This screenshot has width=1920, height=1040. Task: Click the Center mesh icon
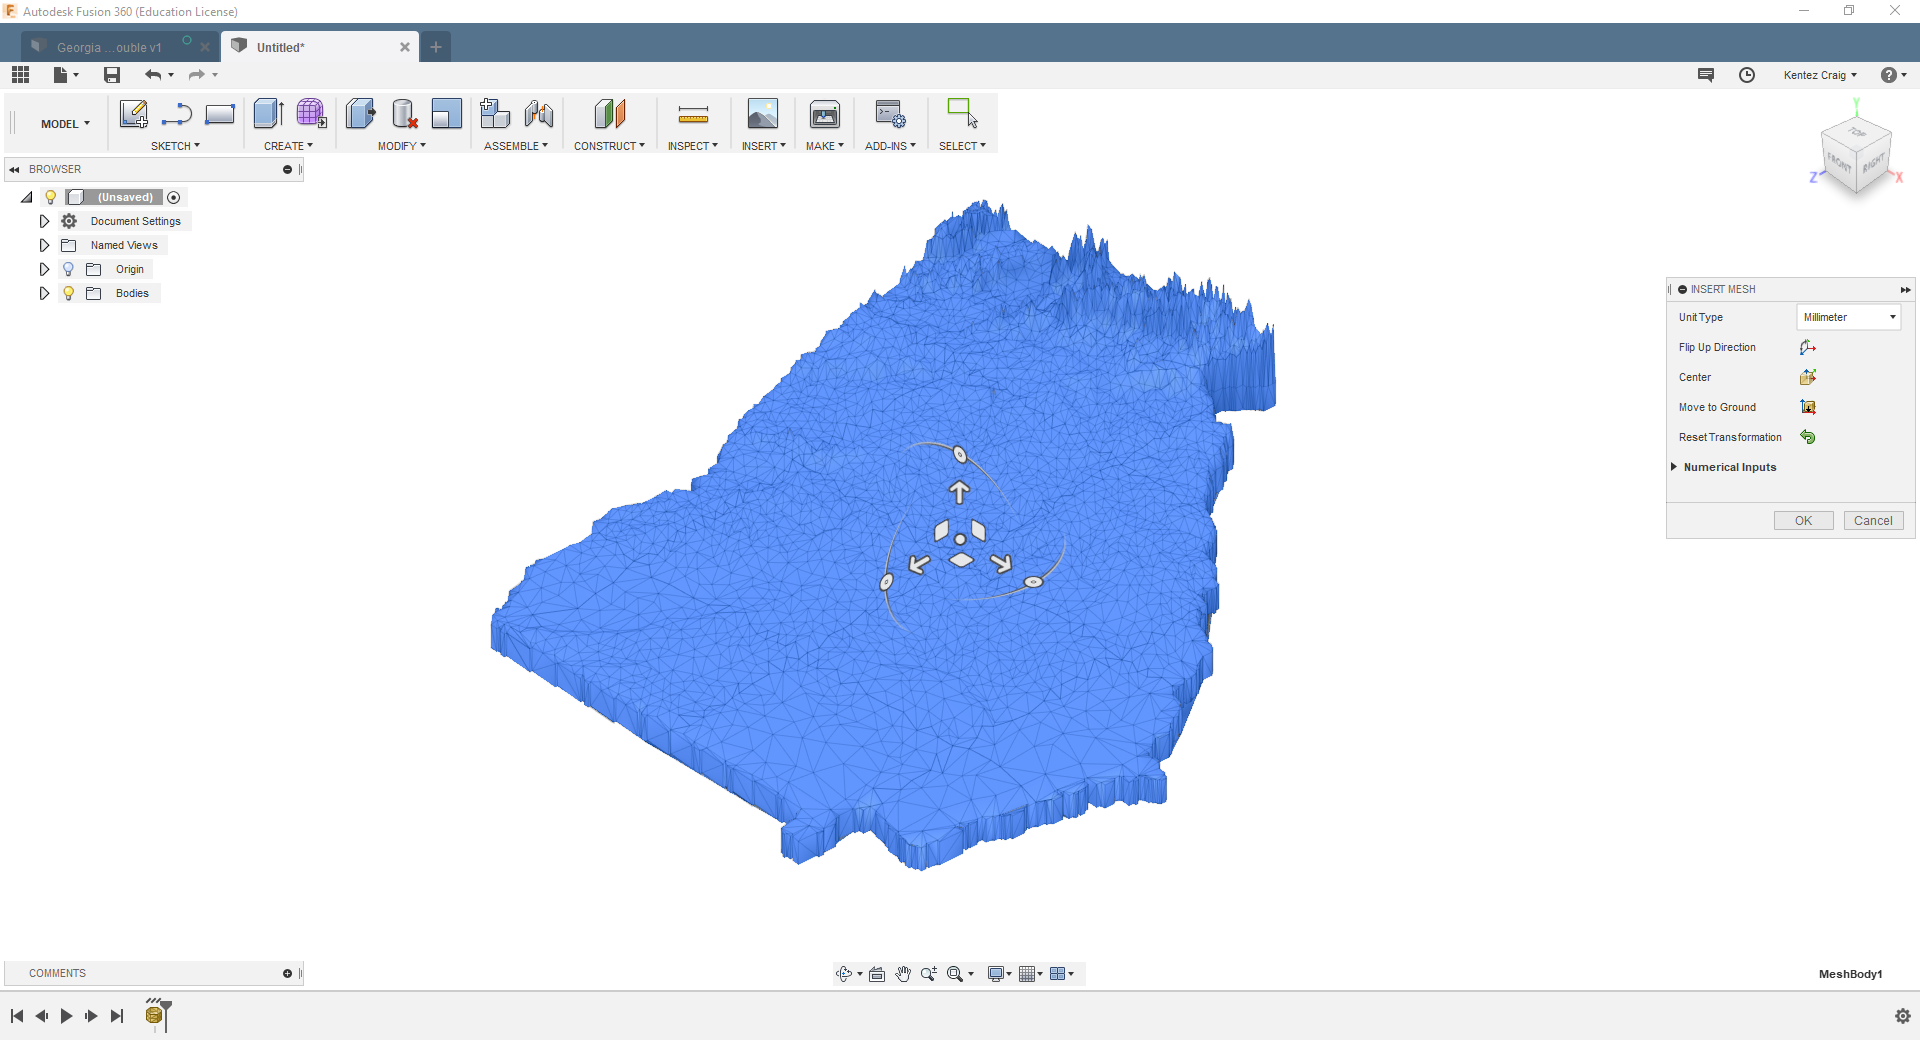pos(1808,377)
